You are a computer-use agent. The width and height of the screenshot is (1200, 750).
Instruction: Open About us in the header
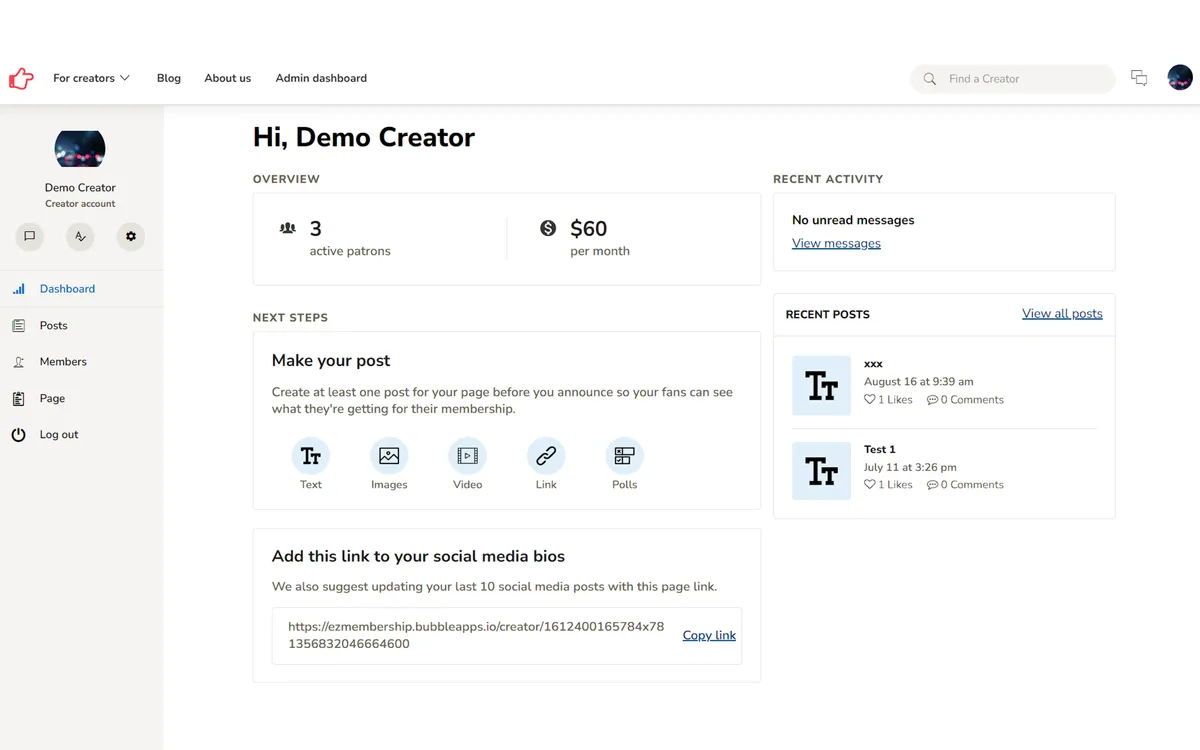228,78
